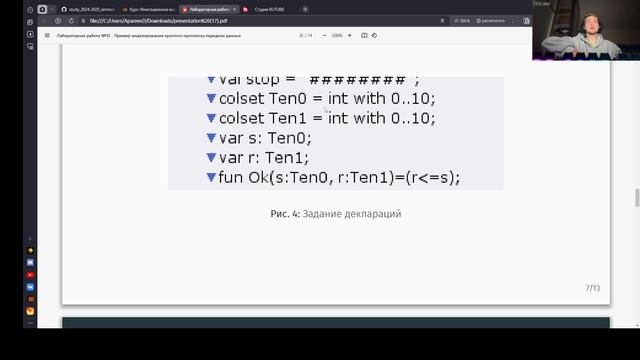Collapse the 'colset Ten0' declaration triangle
The width and height of the screenshot is (640, 360).
(211, 98)
